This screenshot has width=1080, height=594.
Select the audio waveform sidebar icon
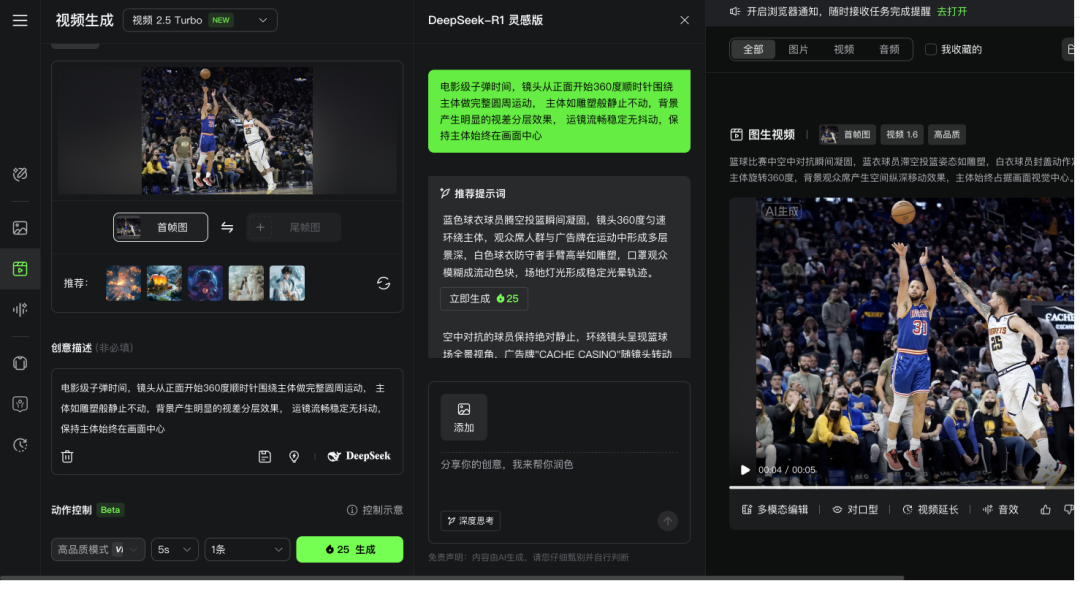[x=20, y=309]
